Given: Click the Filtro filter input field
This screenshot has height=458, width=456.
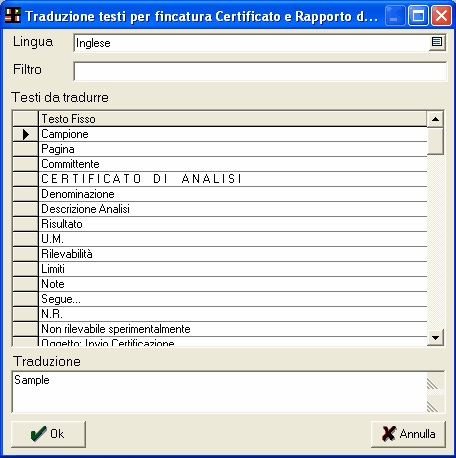Looking at the screenshot, I should (x=260, y=71).
